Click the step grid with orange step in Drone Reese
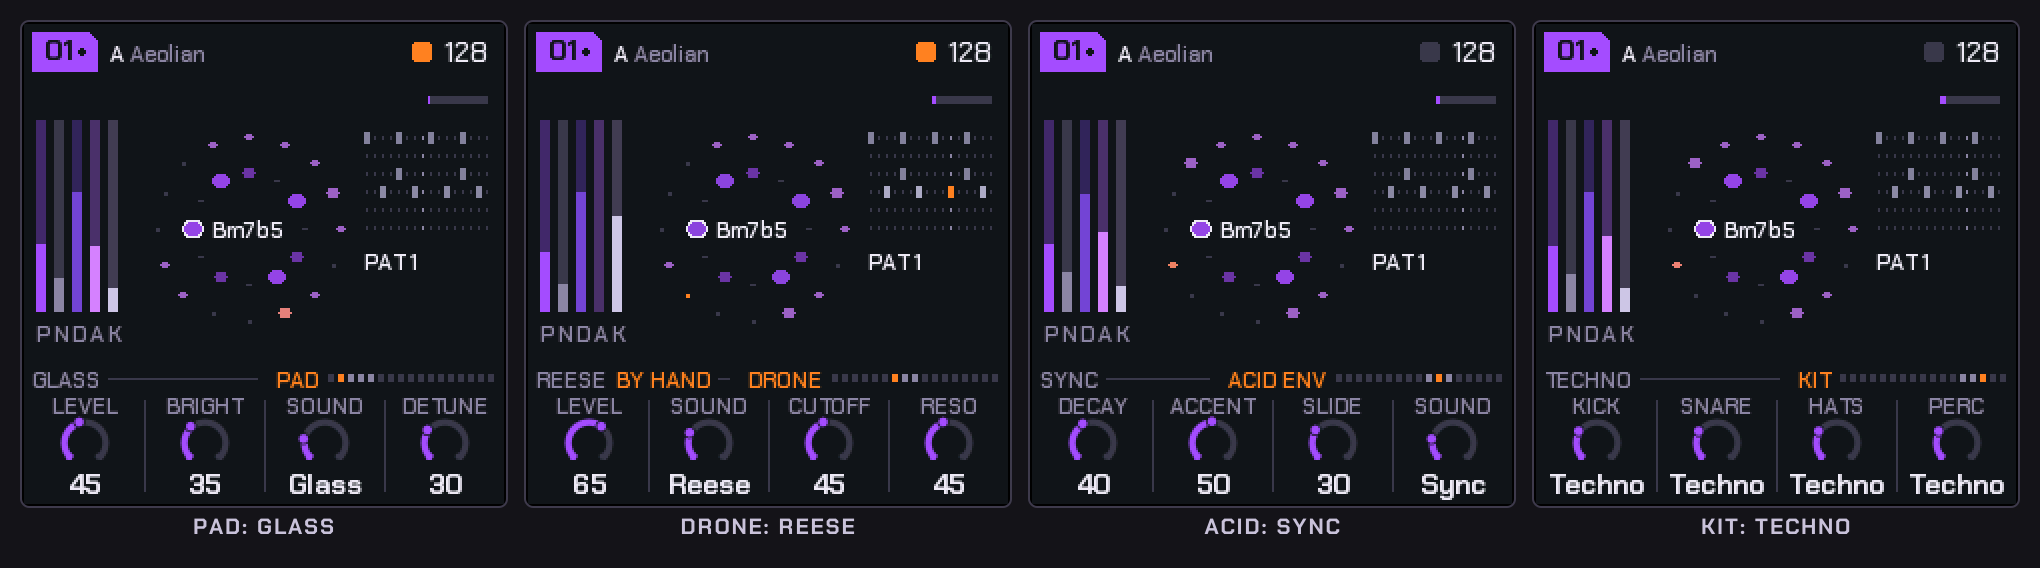The image size is (2040, 568). pos(931,182)
